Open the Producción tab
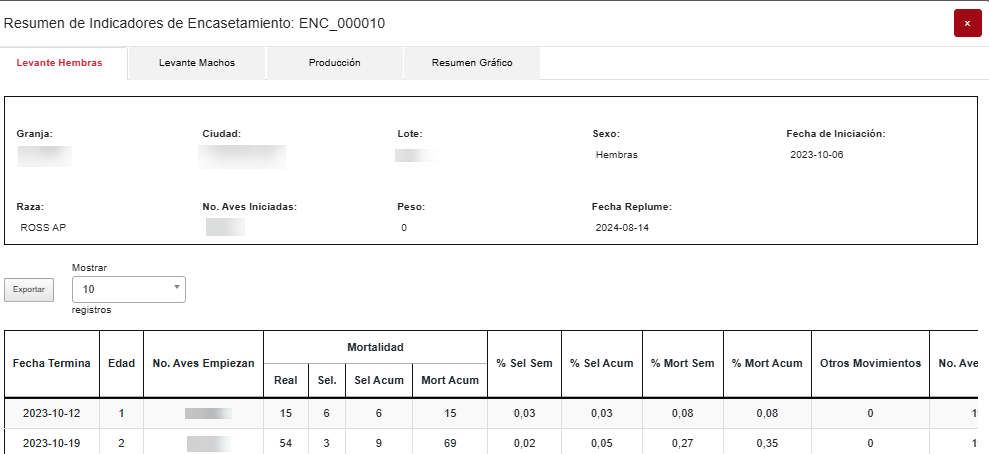This screenshot has width=989, height=454. [x=334, y=63]
